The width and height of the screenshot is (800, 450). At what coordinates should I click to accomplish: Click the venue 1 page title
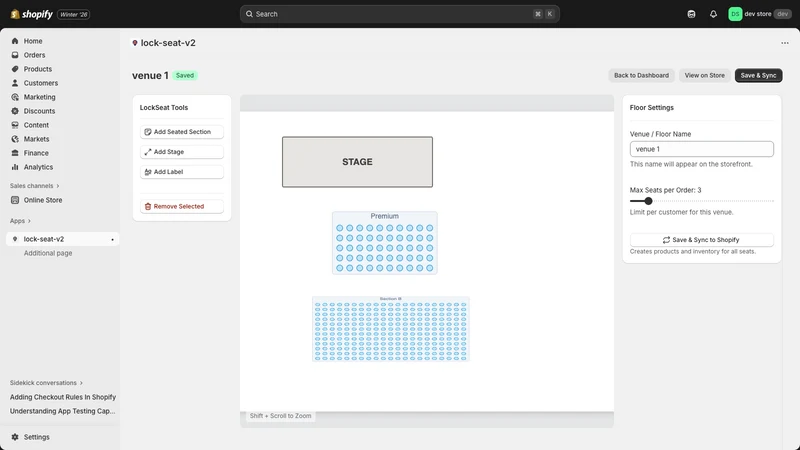150,76
